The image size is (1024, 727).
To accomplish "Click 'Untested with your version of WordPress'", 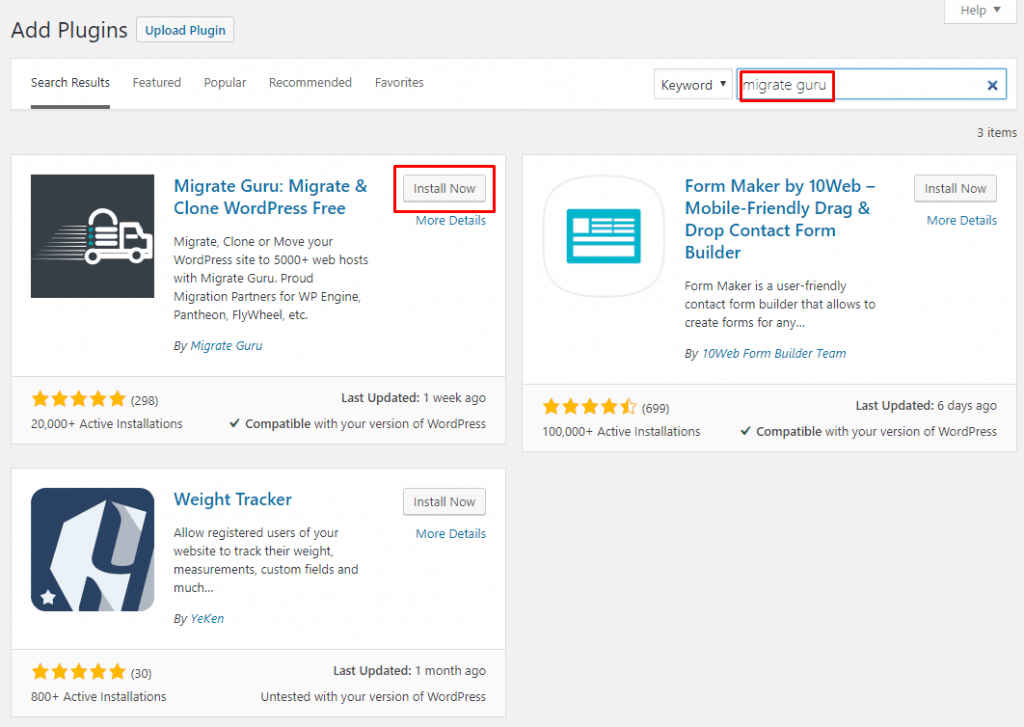I will pyautogui.click(x=373, y=697).
